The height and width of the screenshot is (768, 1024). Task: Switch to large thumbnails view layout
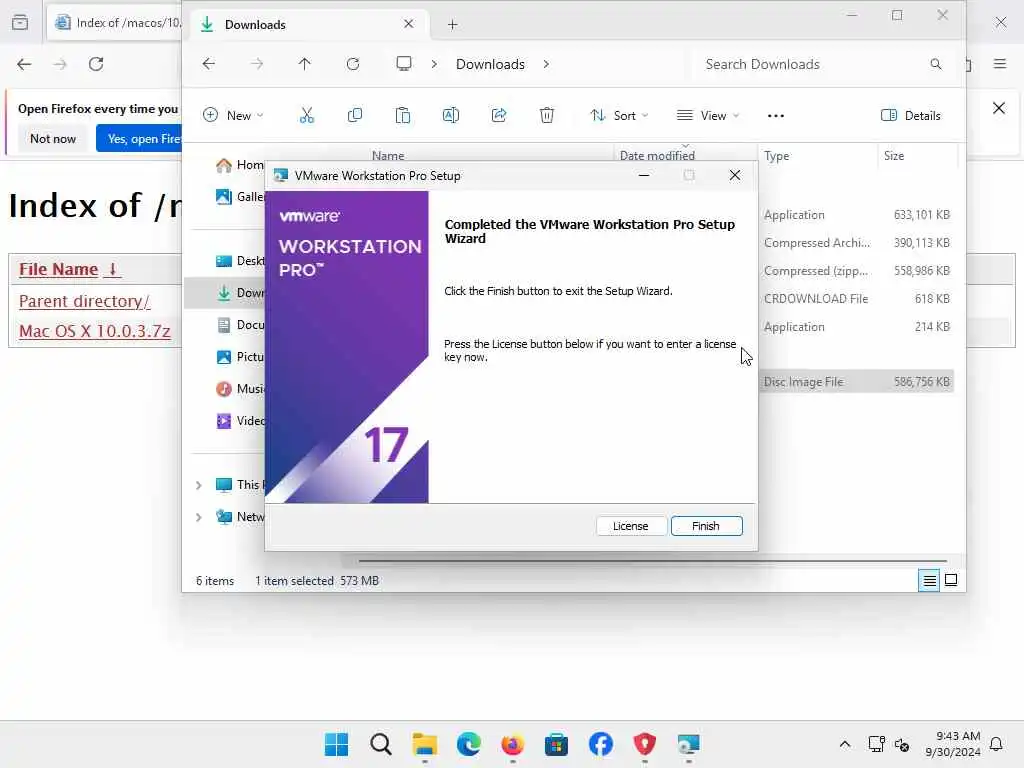click(951, 581)
